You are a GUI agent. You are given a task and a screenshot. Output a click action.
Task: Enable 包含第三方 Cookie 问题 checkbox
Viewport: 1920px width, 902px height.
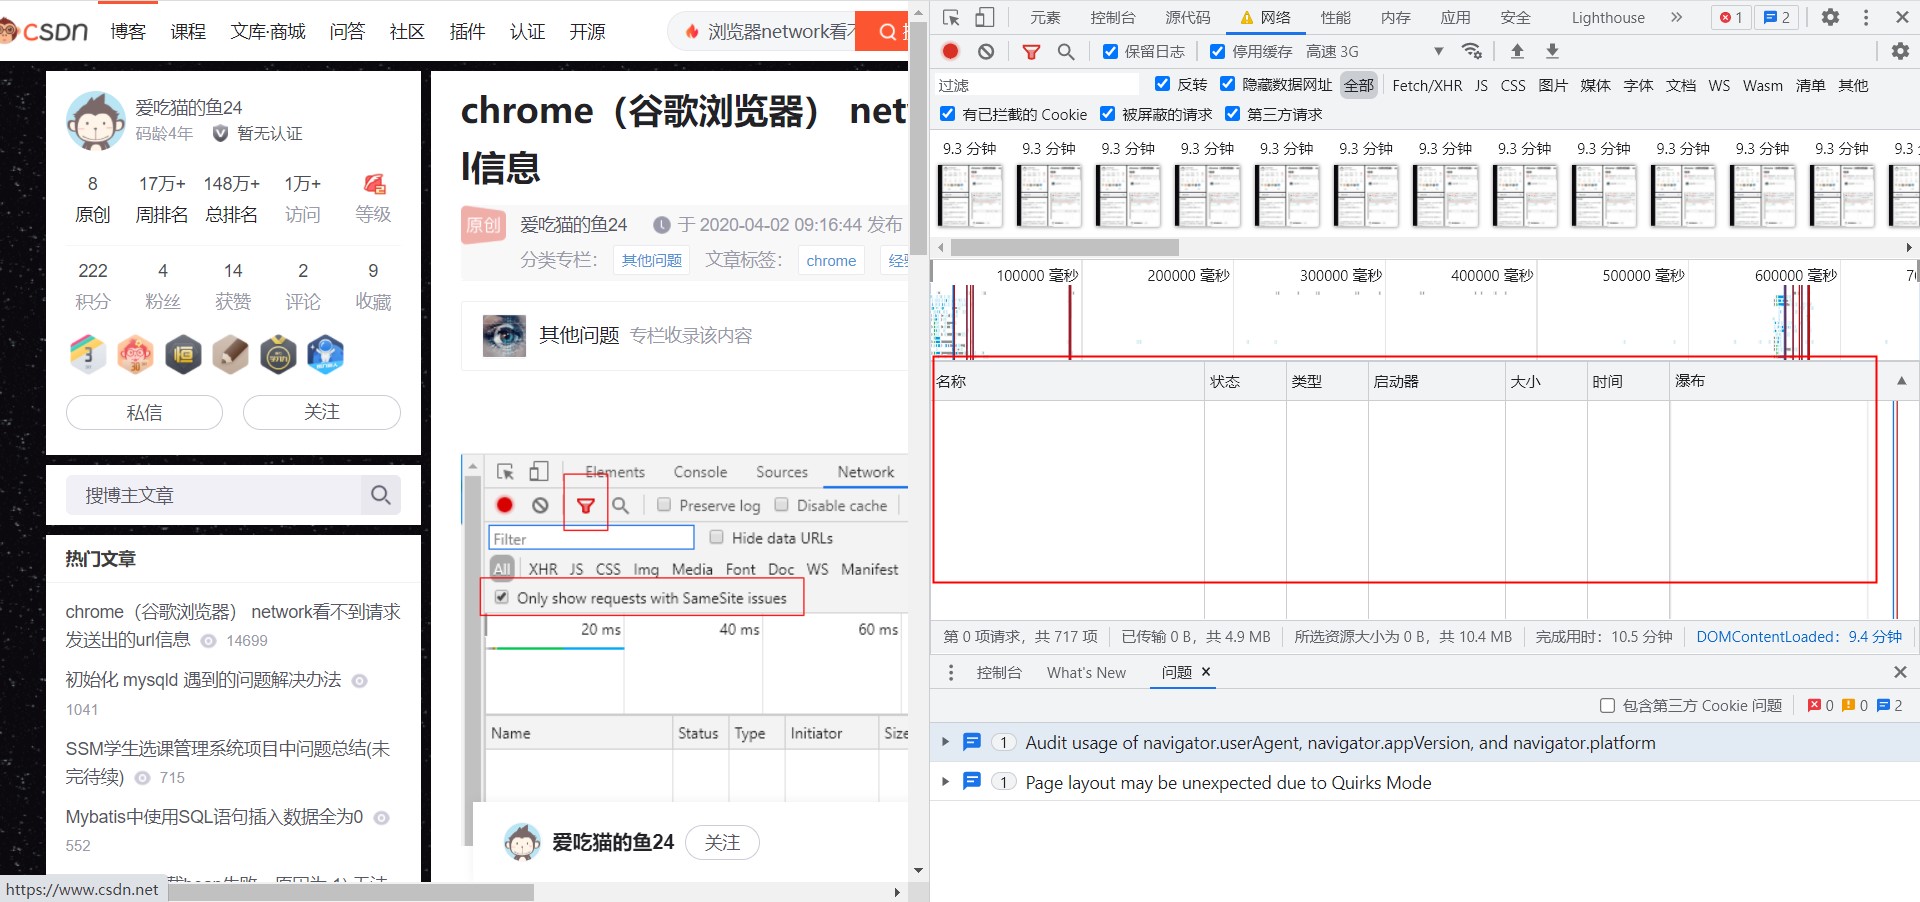pos(1607,706)
